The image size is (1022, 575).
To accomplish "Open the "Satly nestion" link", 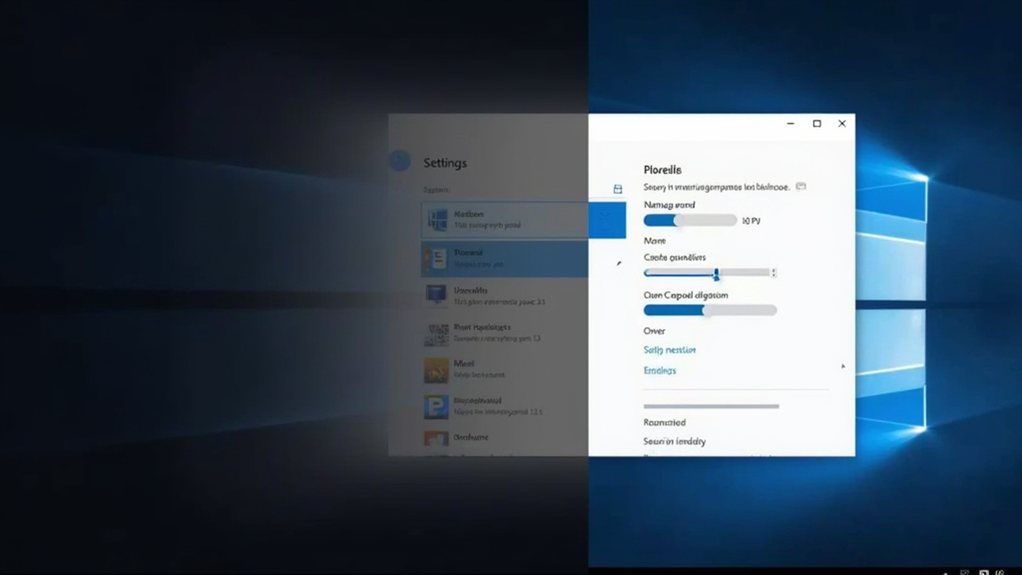I will (669, 350).
